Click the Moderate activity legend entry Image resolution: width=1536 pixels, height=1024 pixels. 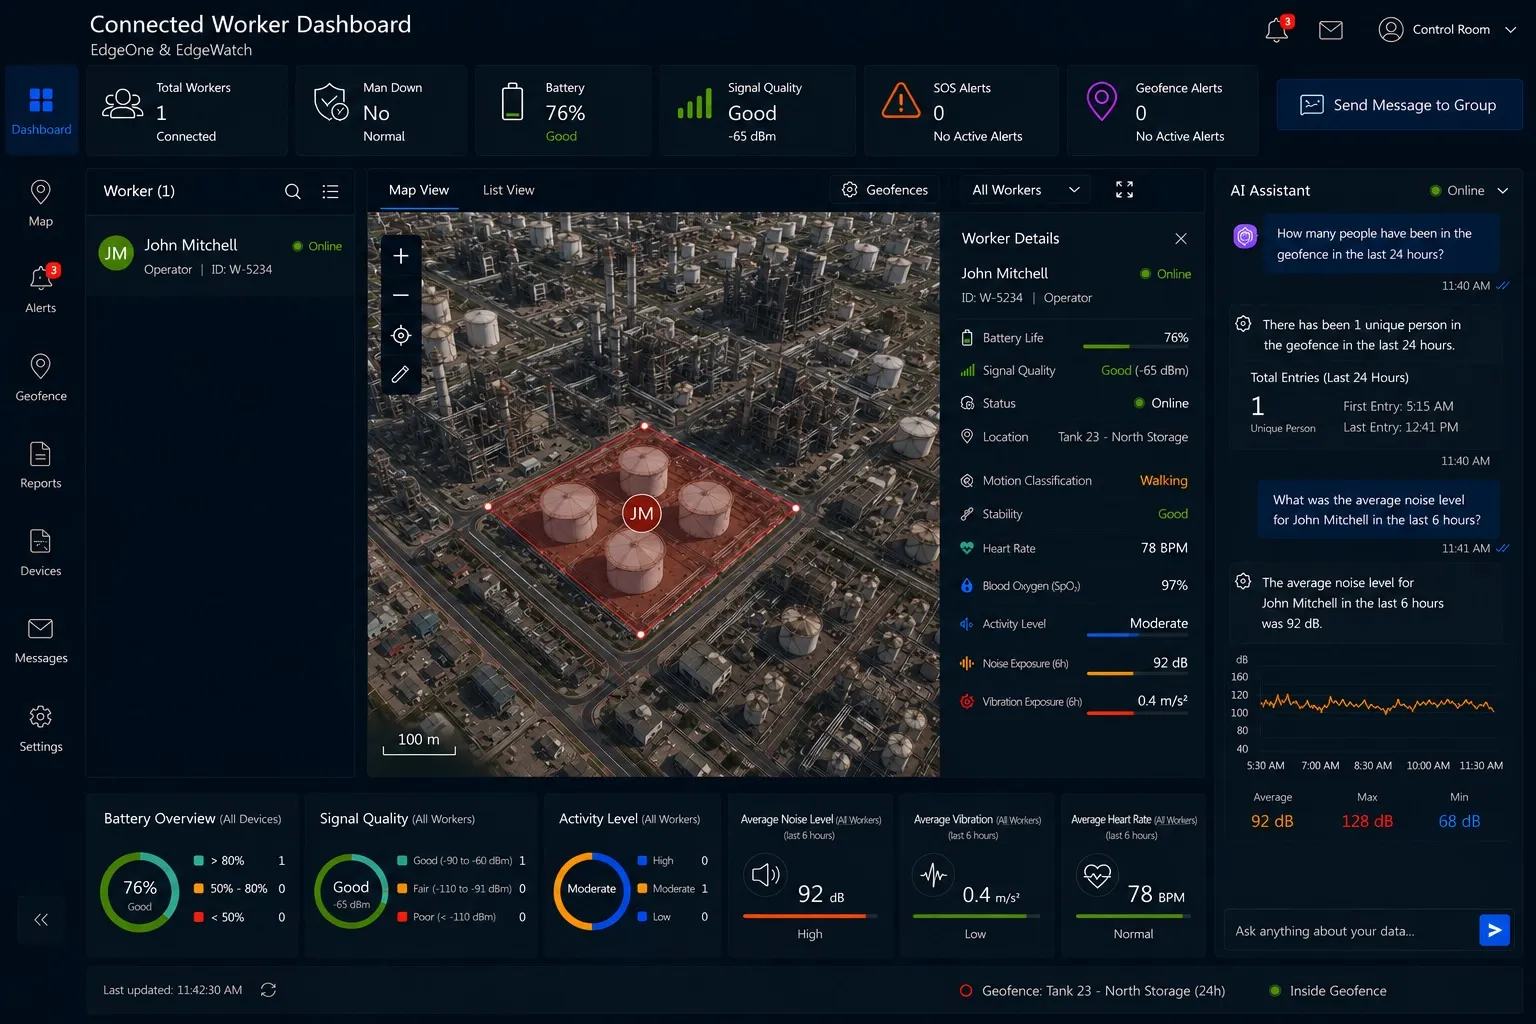click(672, 889)
